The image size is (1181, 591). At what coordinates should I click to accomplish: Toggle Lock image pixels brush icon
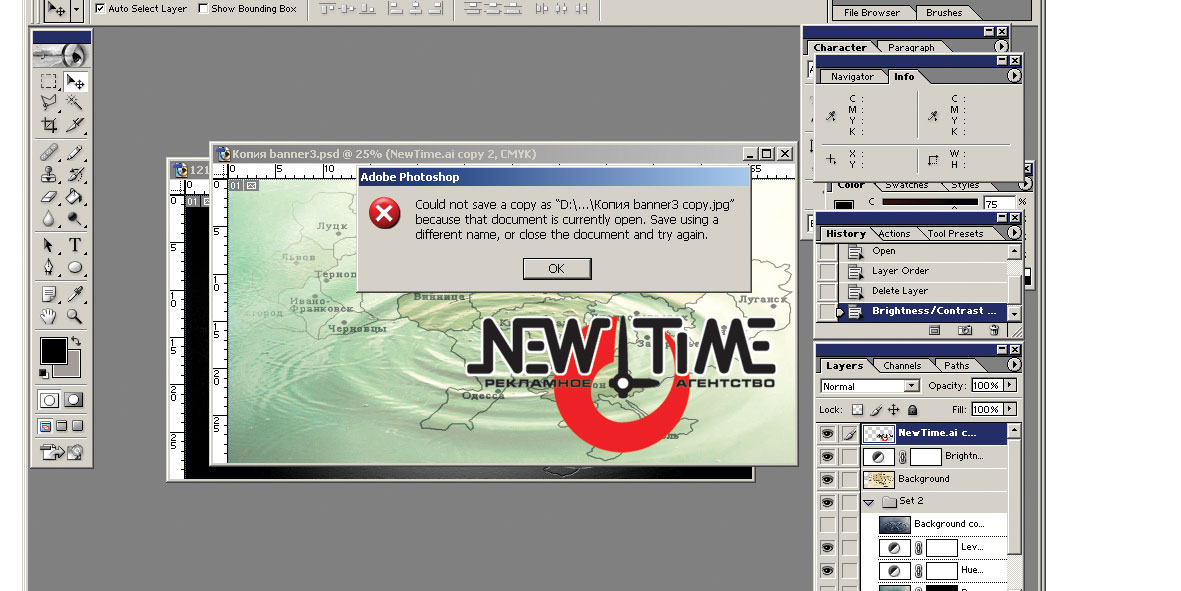[876, 410]
